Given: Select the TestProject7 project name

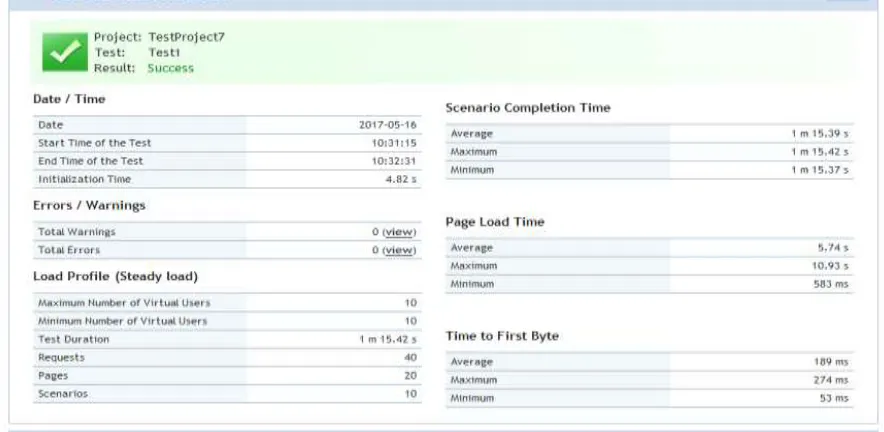Looking at the screenshot, I should coord(187,37).
